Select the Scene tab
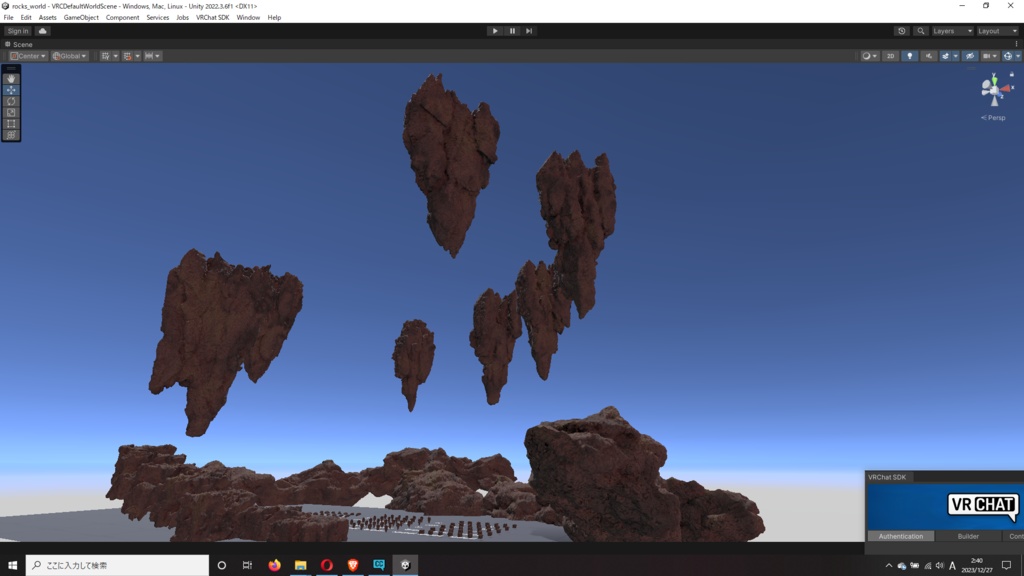 click(x=19, y=44)
